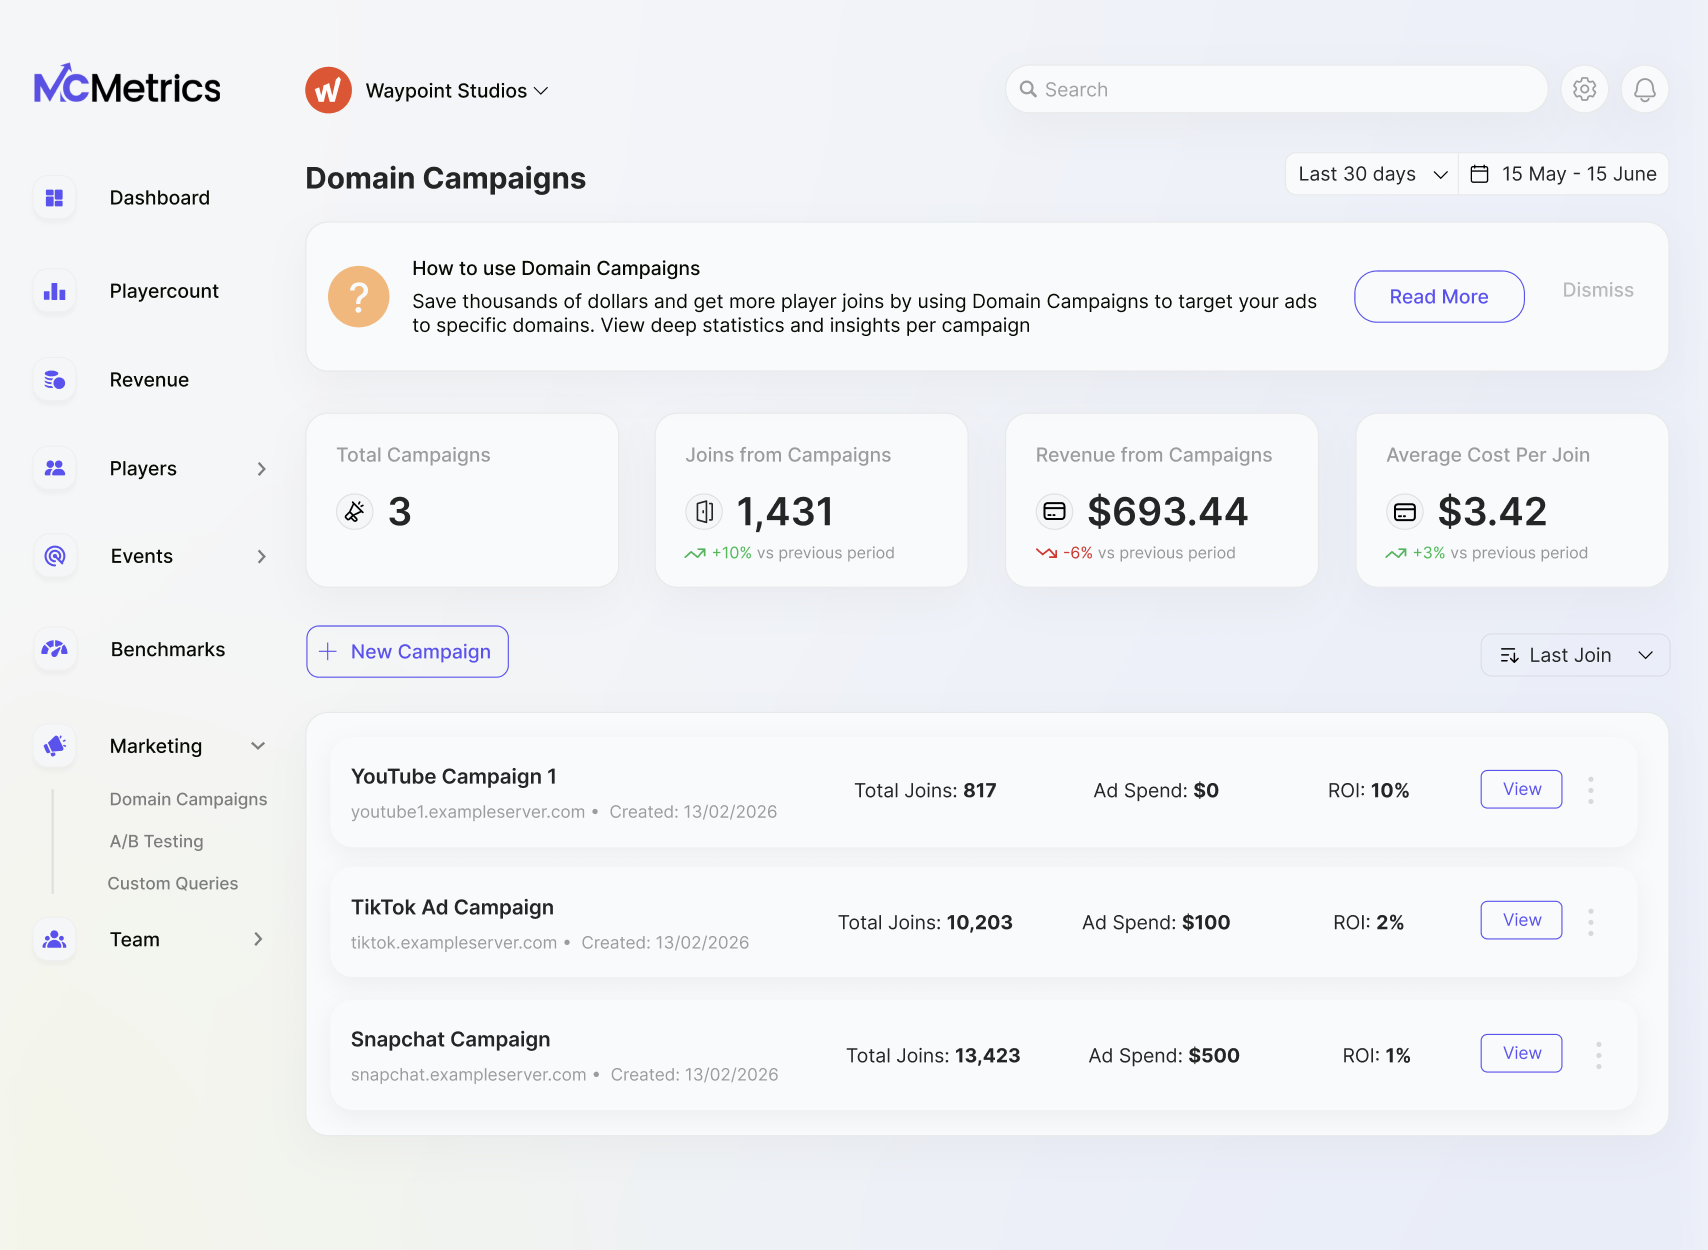1708x1250 pixels.
Task: Open the settings gear icon
Action: click(1584, 90)
